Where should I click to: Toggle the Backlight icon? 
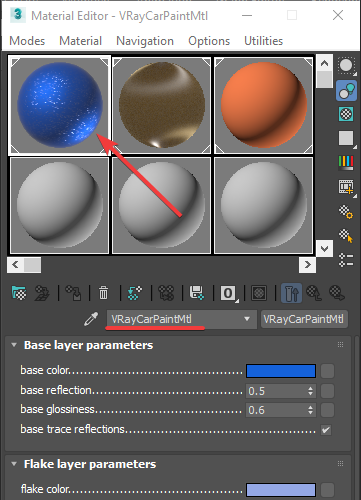(x=346, y=90)
